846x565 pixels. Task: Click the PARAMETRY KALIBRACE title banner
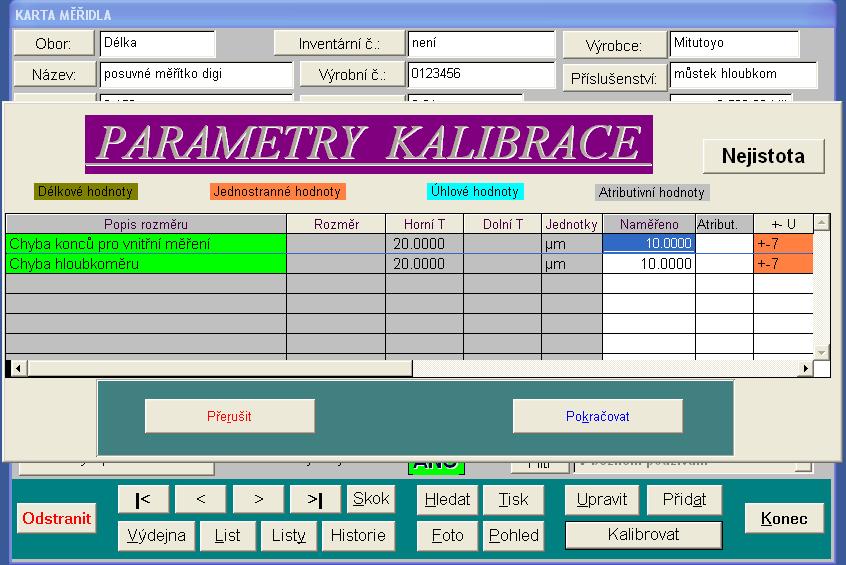[x=369, y=144]
